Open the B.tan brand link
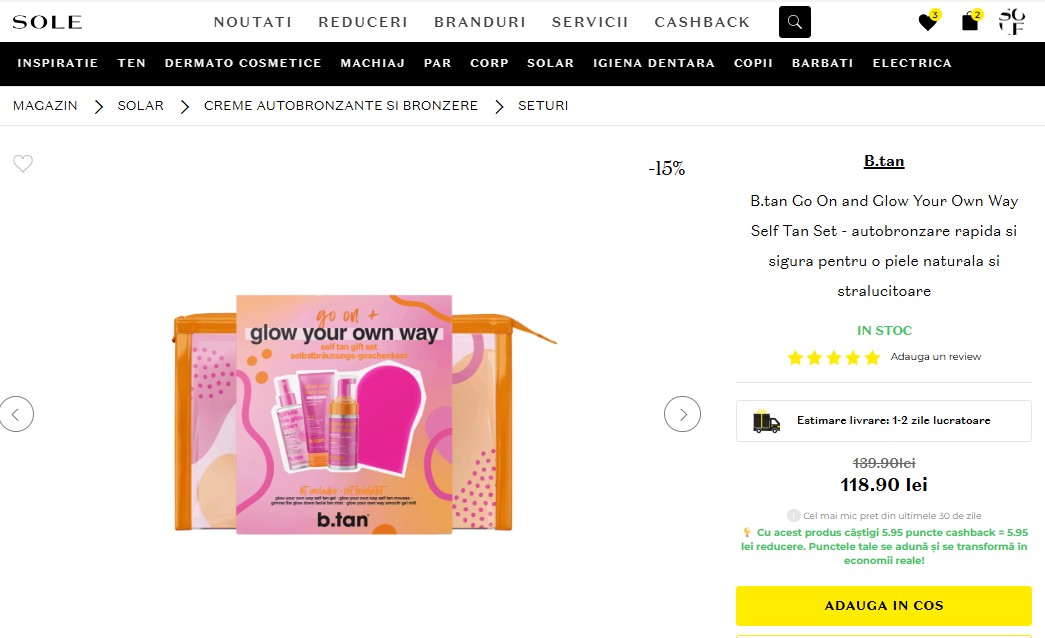Viewport: 1045px width, 638px height. tap(884, 160)
